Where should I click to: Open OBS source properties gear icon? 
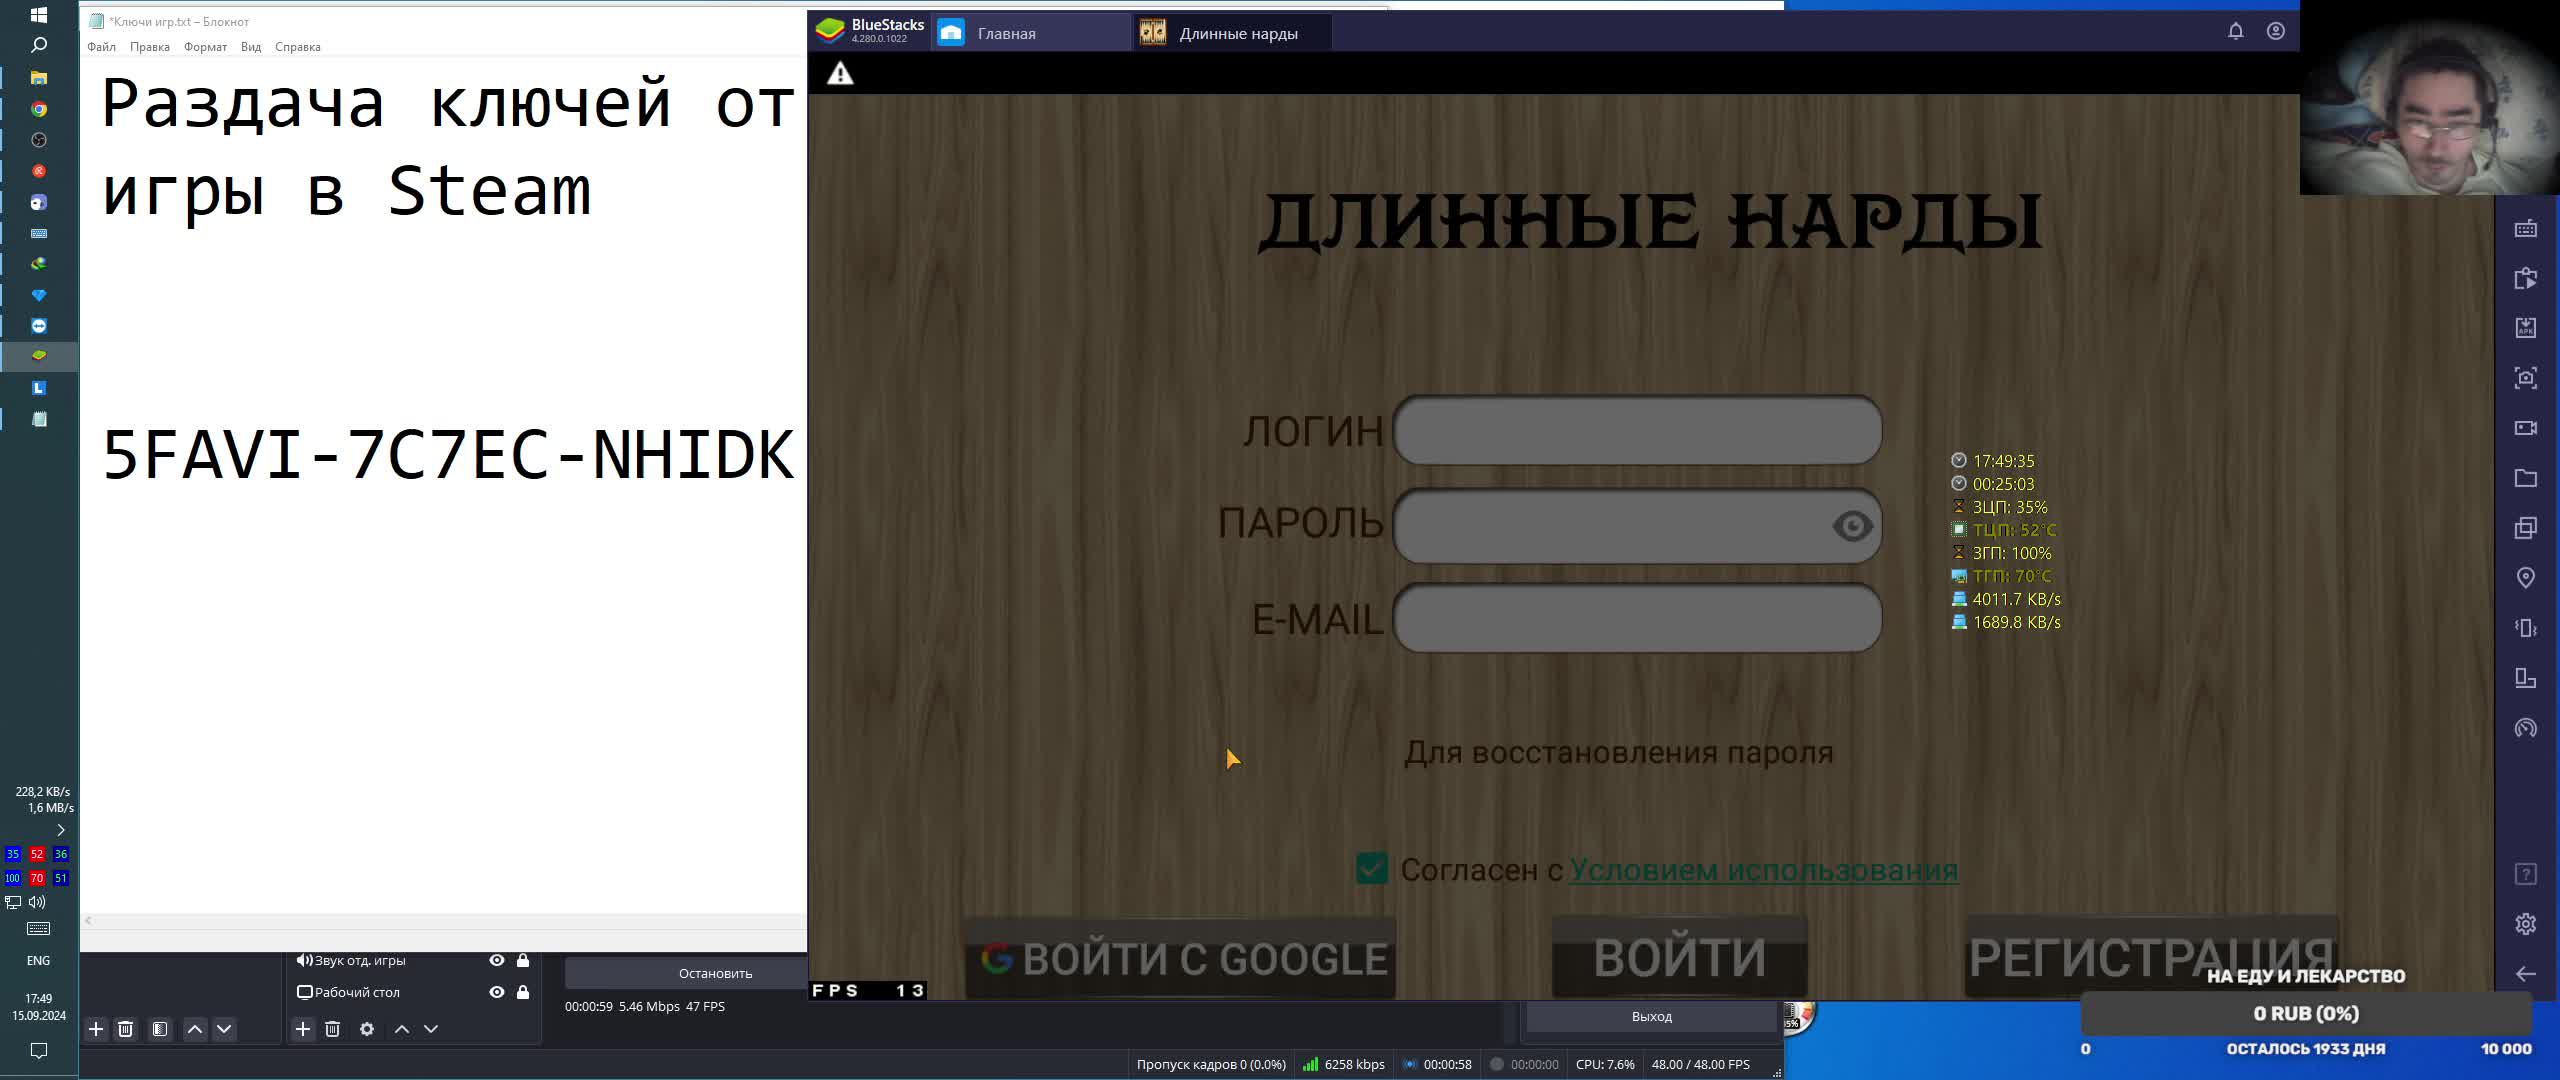[x=367, y=1029]
